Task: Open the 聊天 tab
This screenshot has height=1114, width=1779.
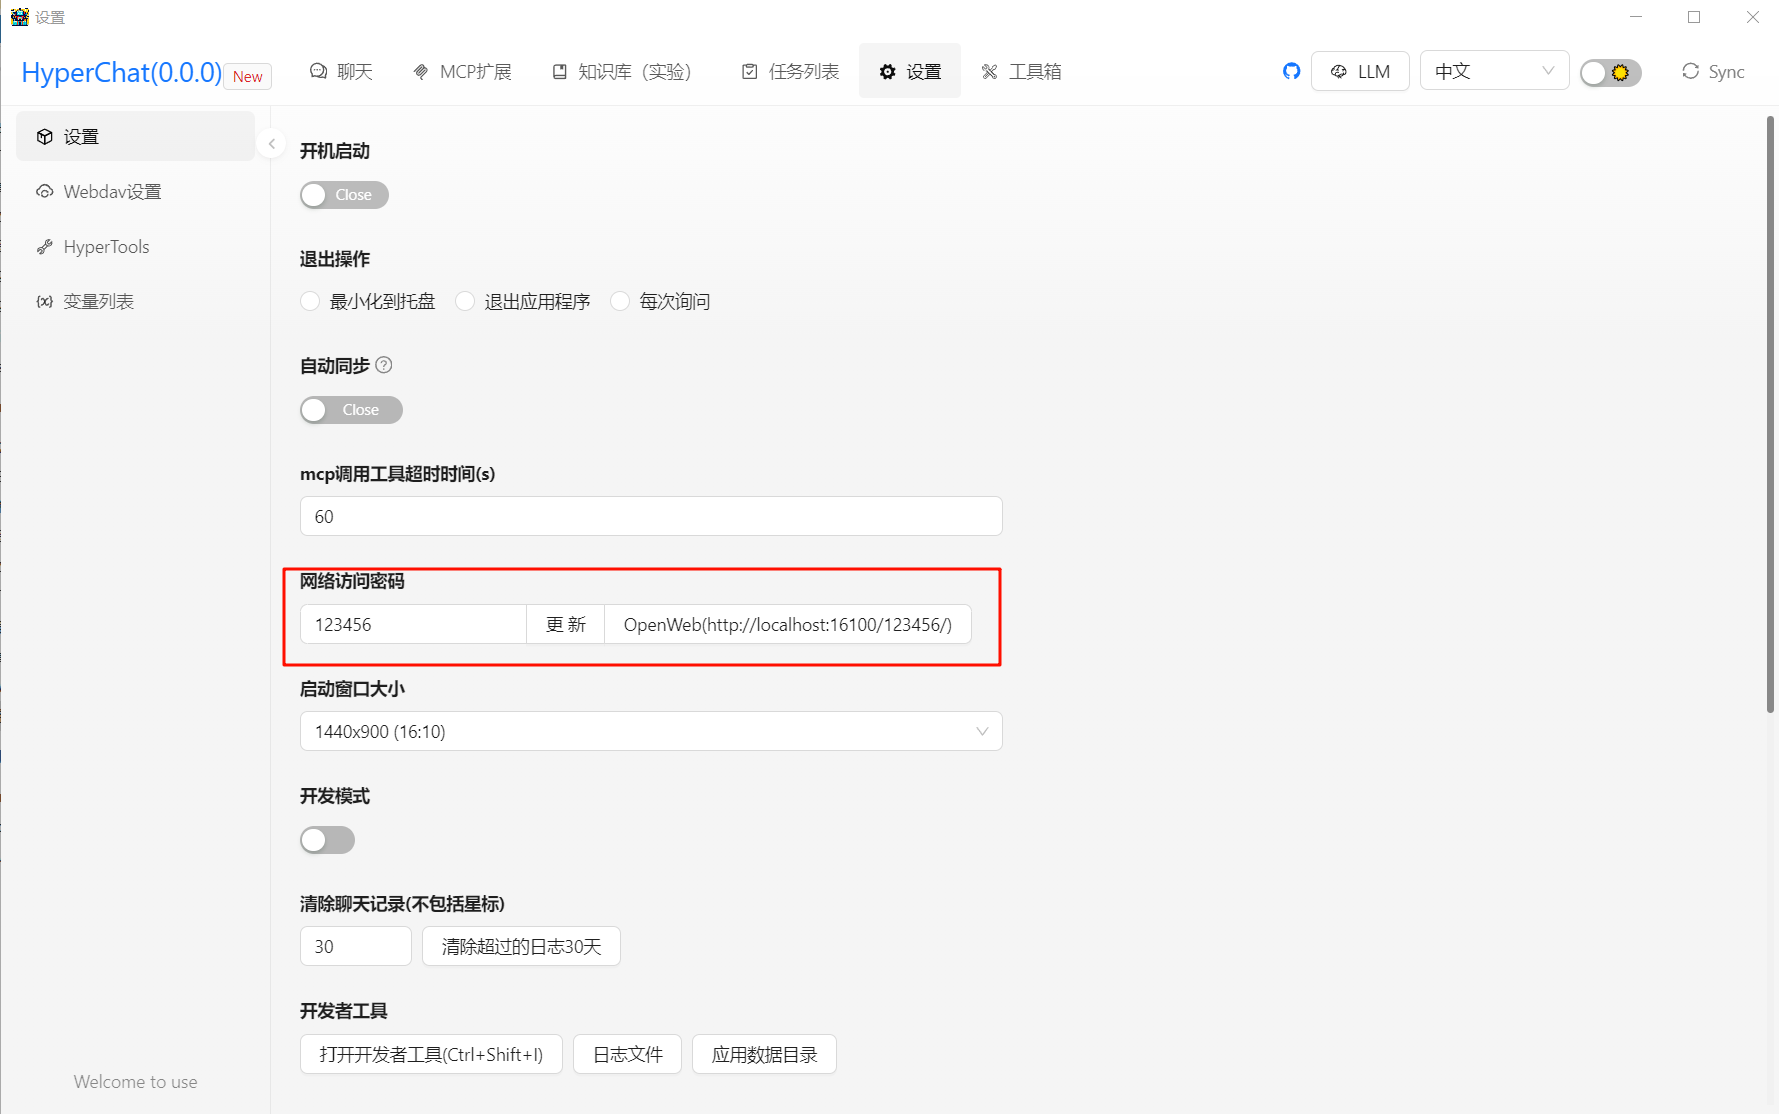Action: click(x=341, y=71)
